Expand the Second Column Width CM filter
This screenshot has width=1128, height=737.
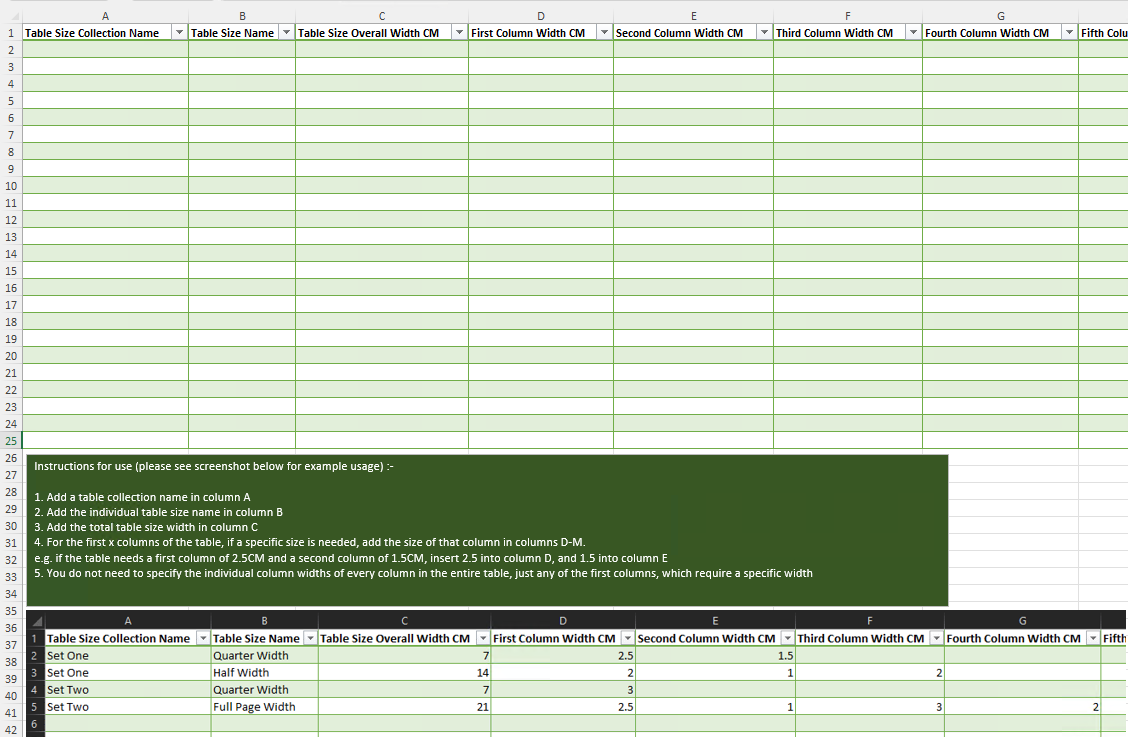pyautogui.click(x=764, y=32)
